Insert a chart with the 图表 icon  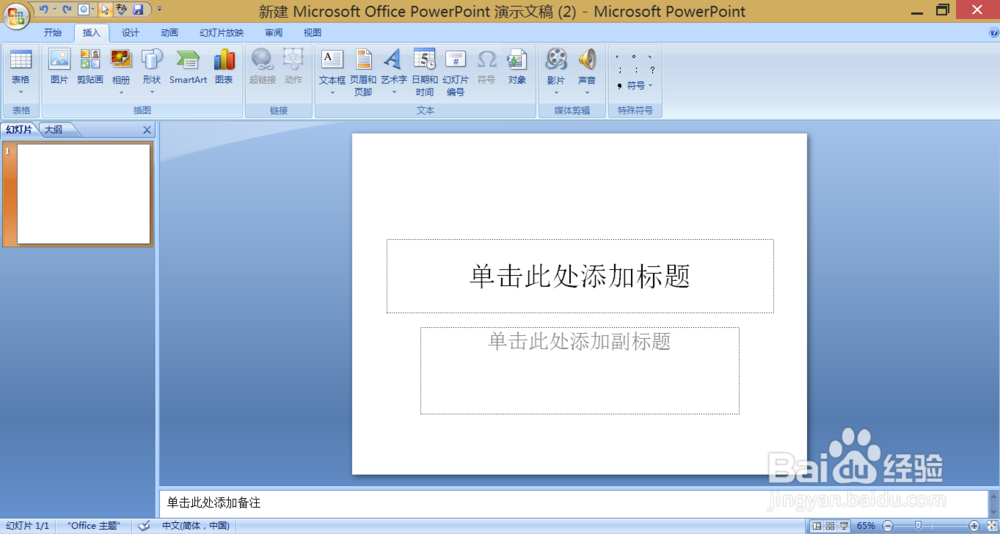(x=224, y=67)
